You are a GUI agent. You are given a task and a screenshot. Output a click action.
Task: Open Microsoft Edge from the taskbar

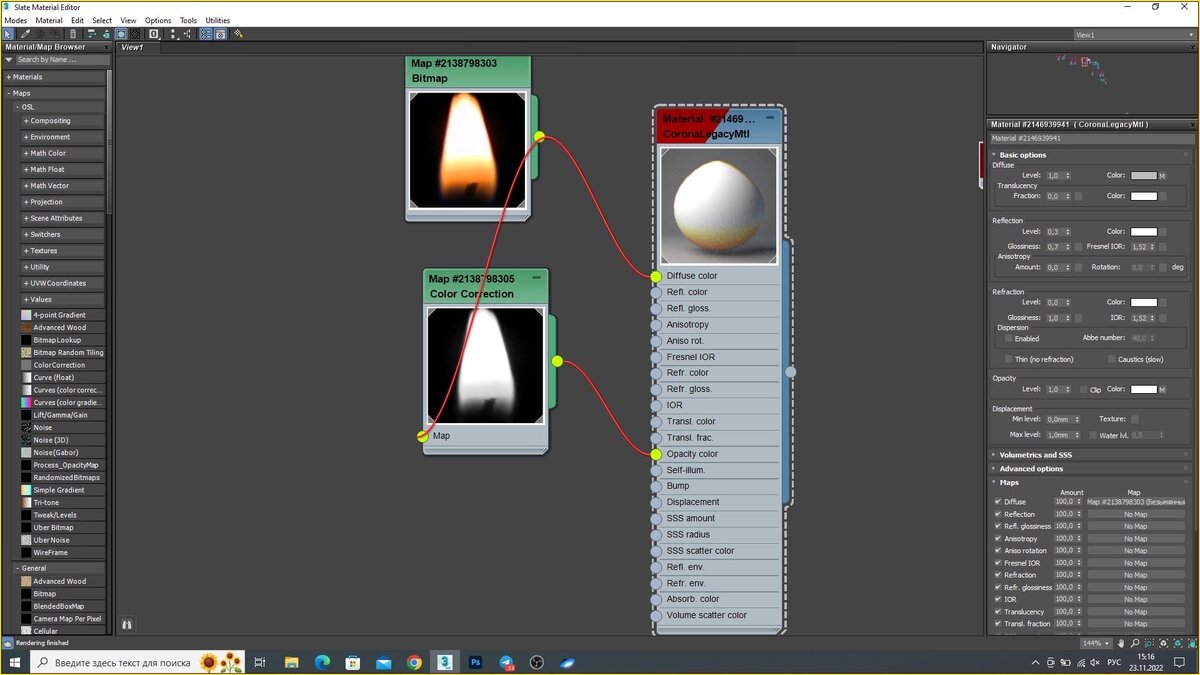click(322, 662)
